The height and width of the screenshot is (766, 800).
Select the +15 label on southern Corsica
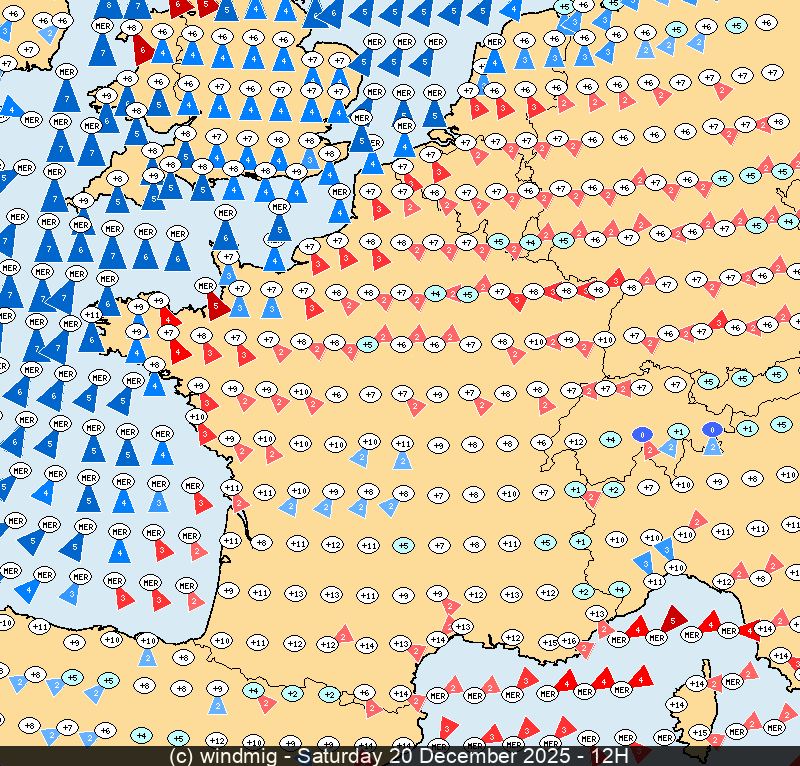(x=699, y=733)
